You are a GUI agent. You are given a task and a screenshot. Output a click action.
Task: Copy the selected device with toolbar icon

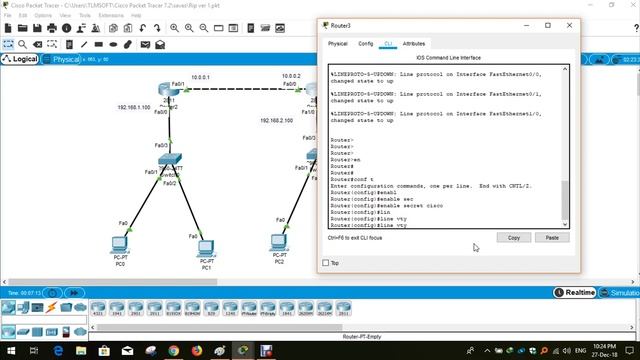(x=113, y=28)
